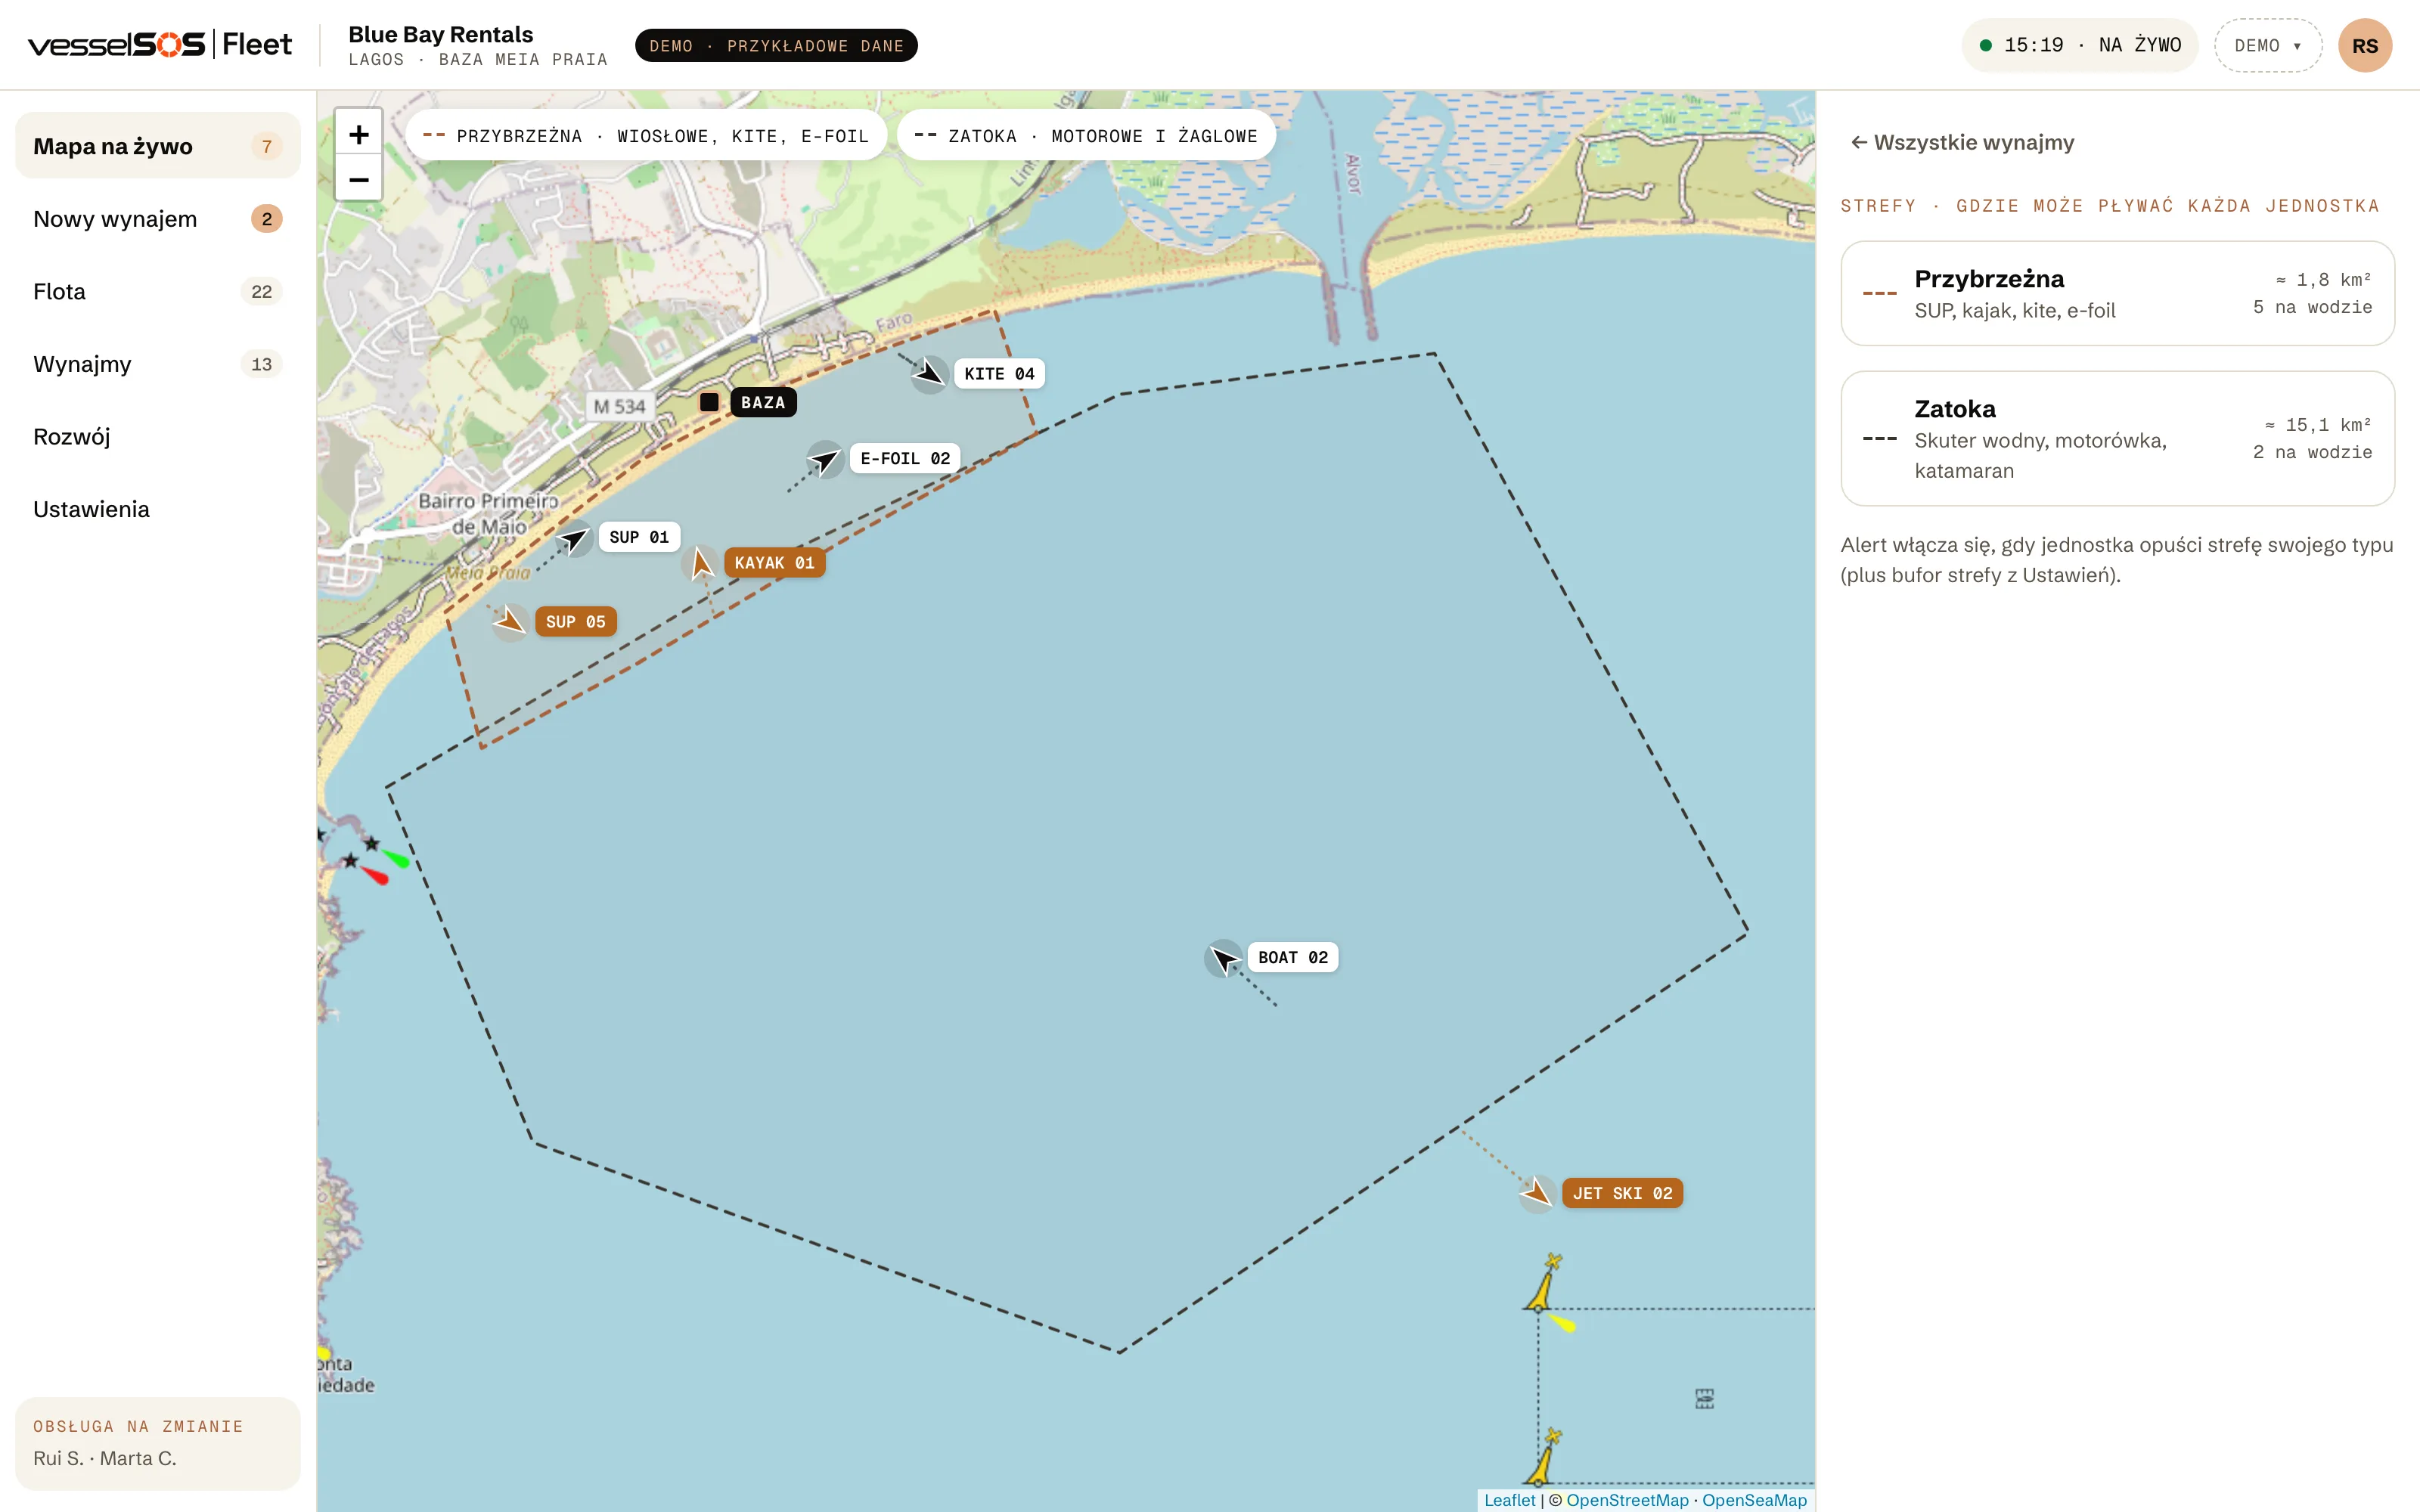Click the KITE 04 label

[x=999, y=374]
